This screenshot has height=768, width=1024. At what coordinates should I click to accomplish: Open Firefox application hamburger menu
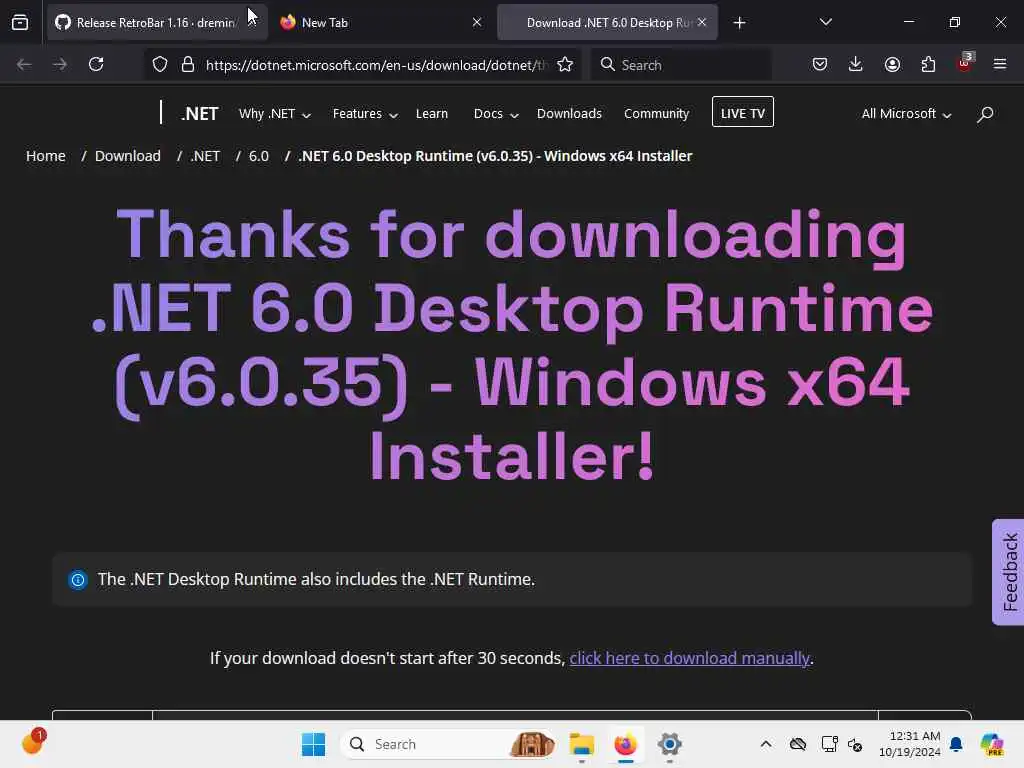pyautogui.click(x=1000, y=65)
